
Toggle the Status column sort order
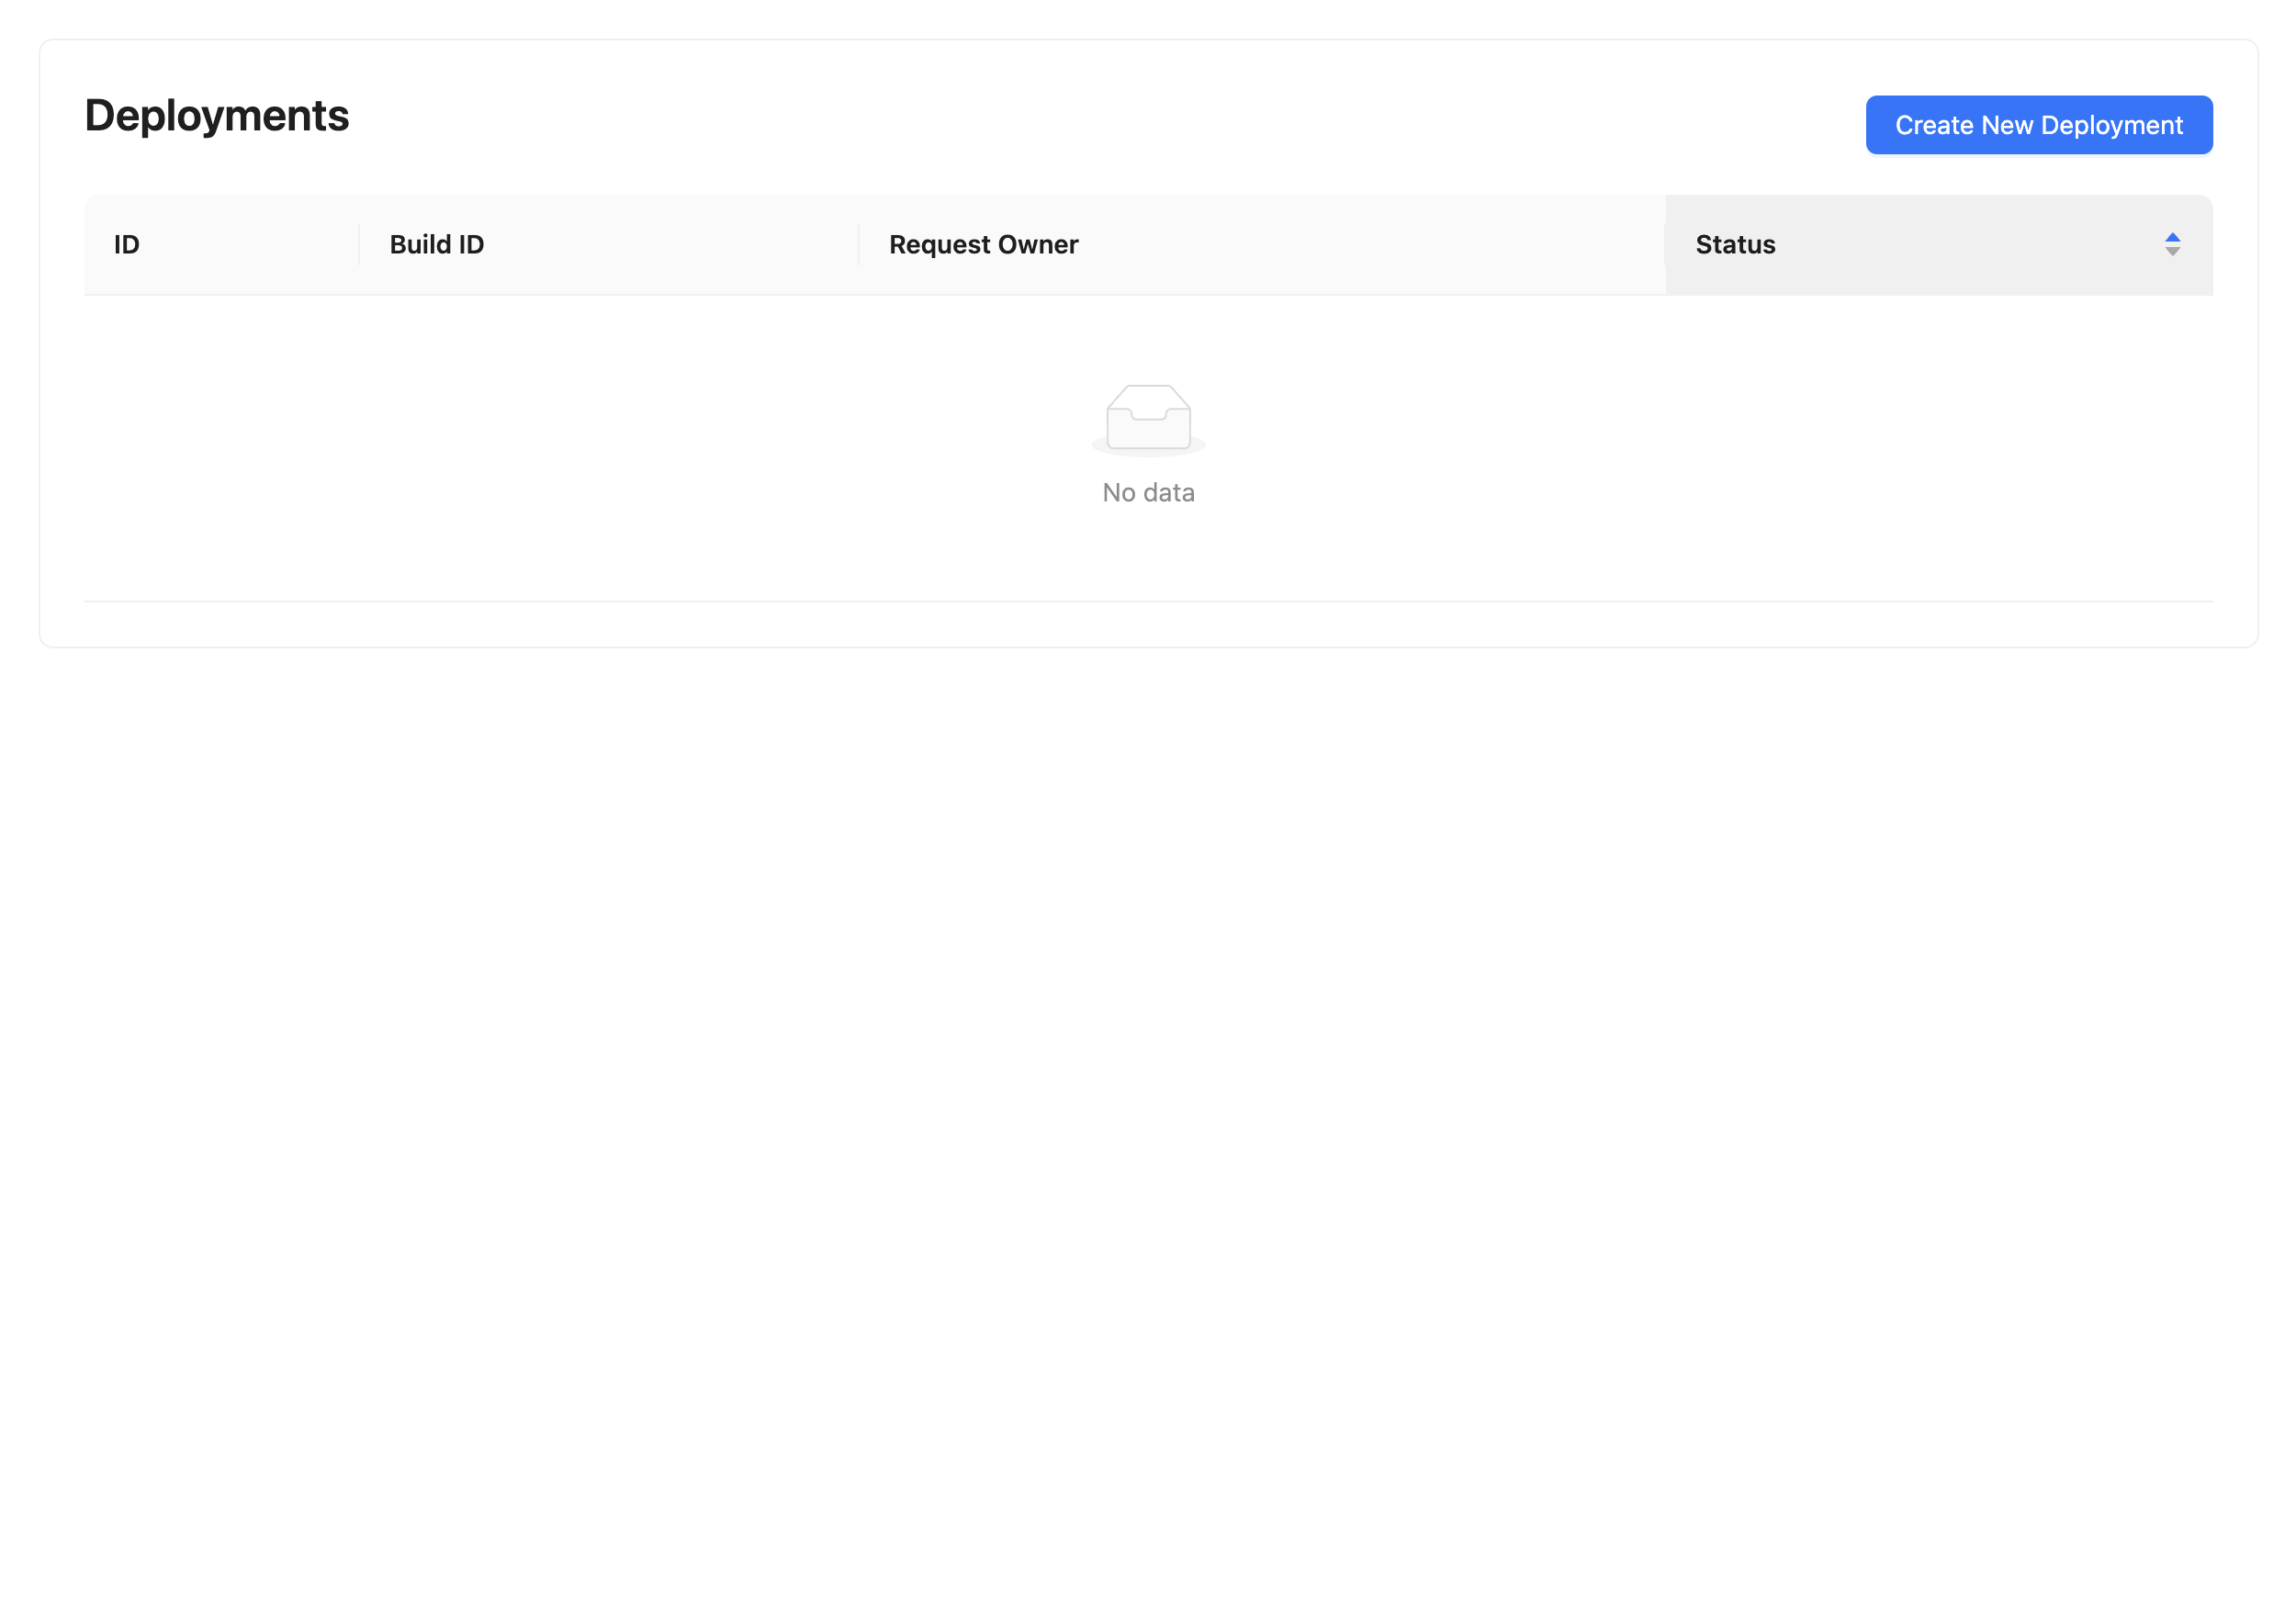pyautogui.click(x=2172, y=244)
